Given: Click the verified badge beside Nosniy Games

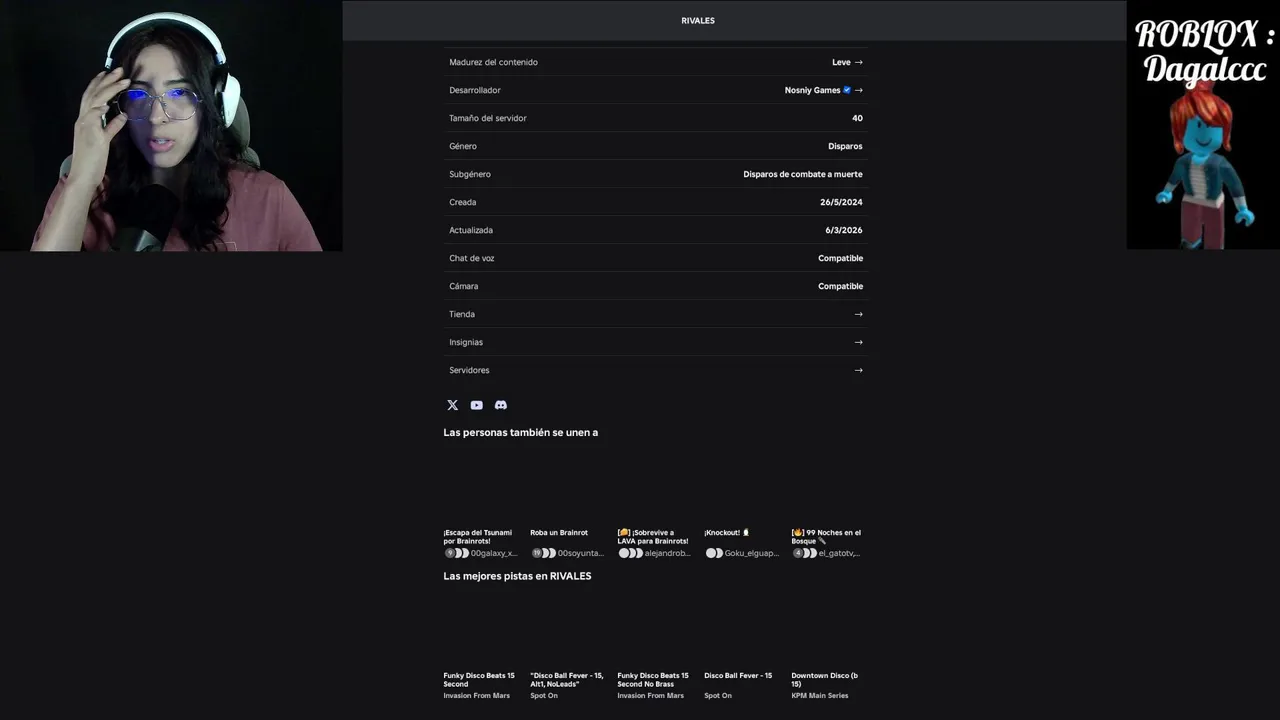Looking at the screenshot, I should point(847,90).
